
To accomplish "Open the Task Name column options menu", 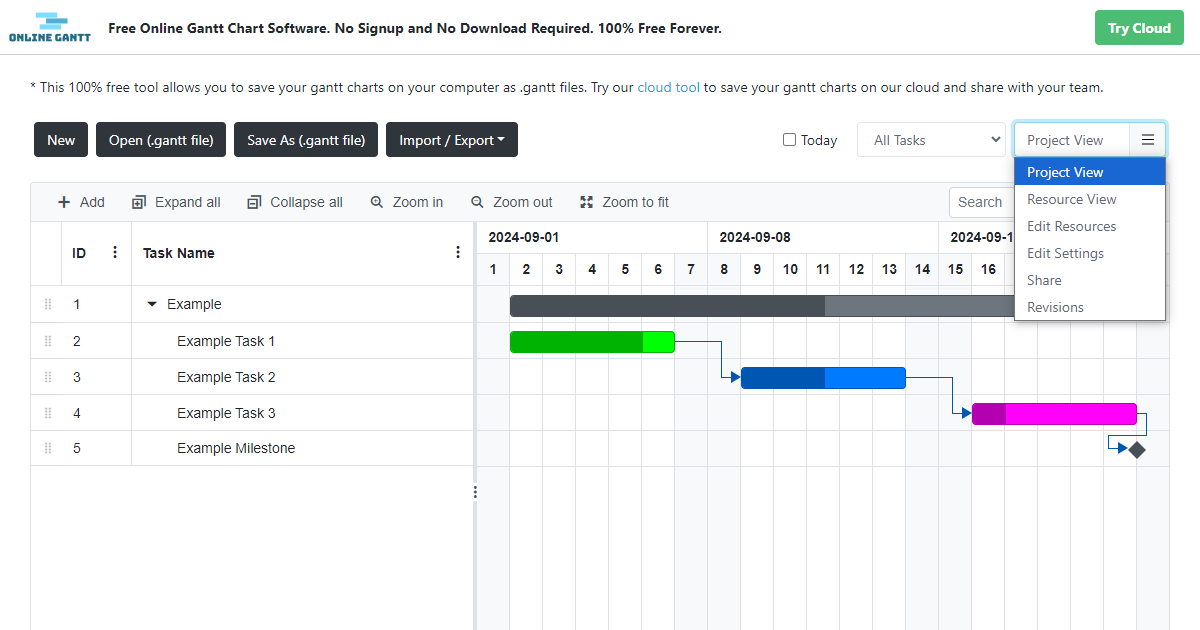I will point(458,252).
